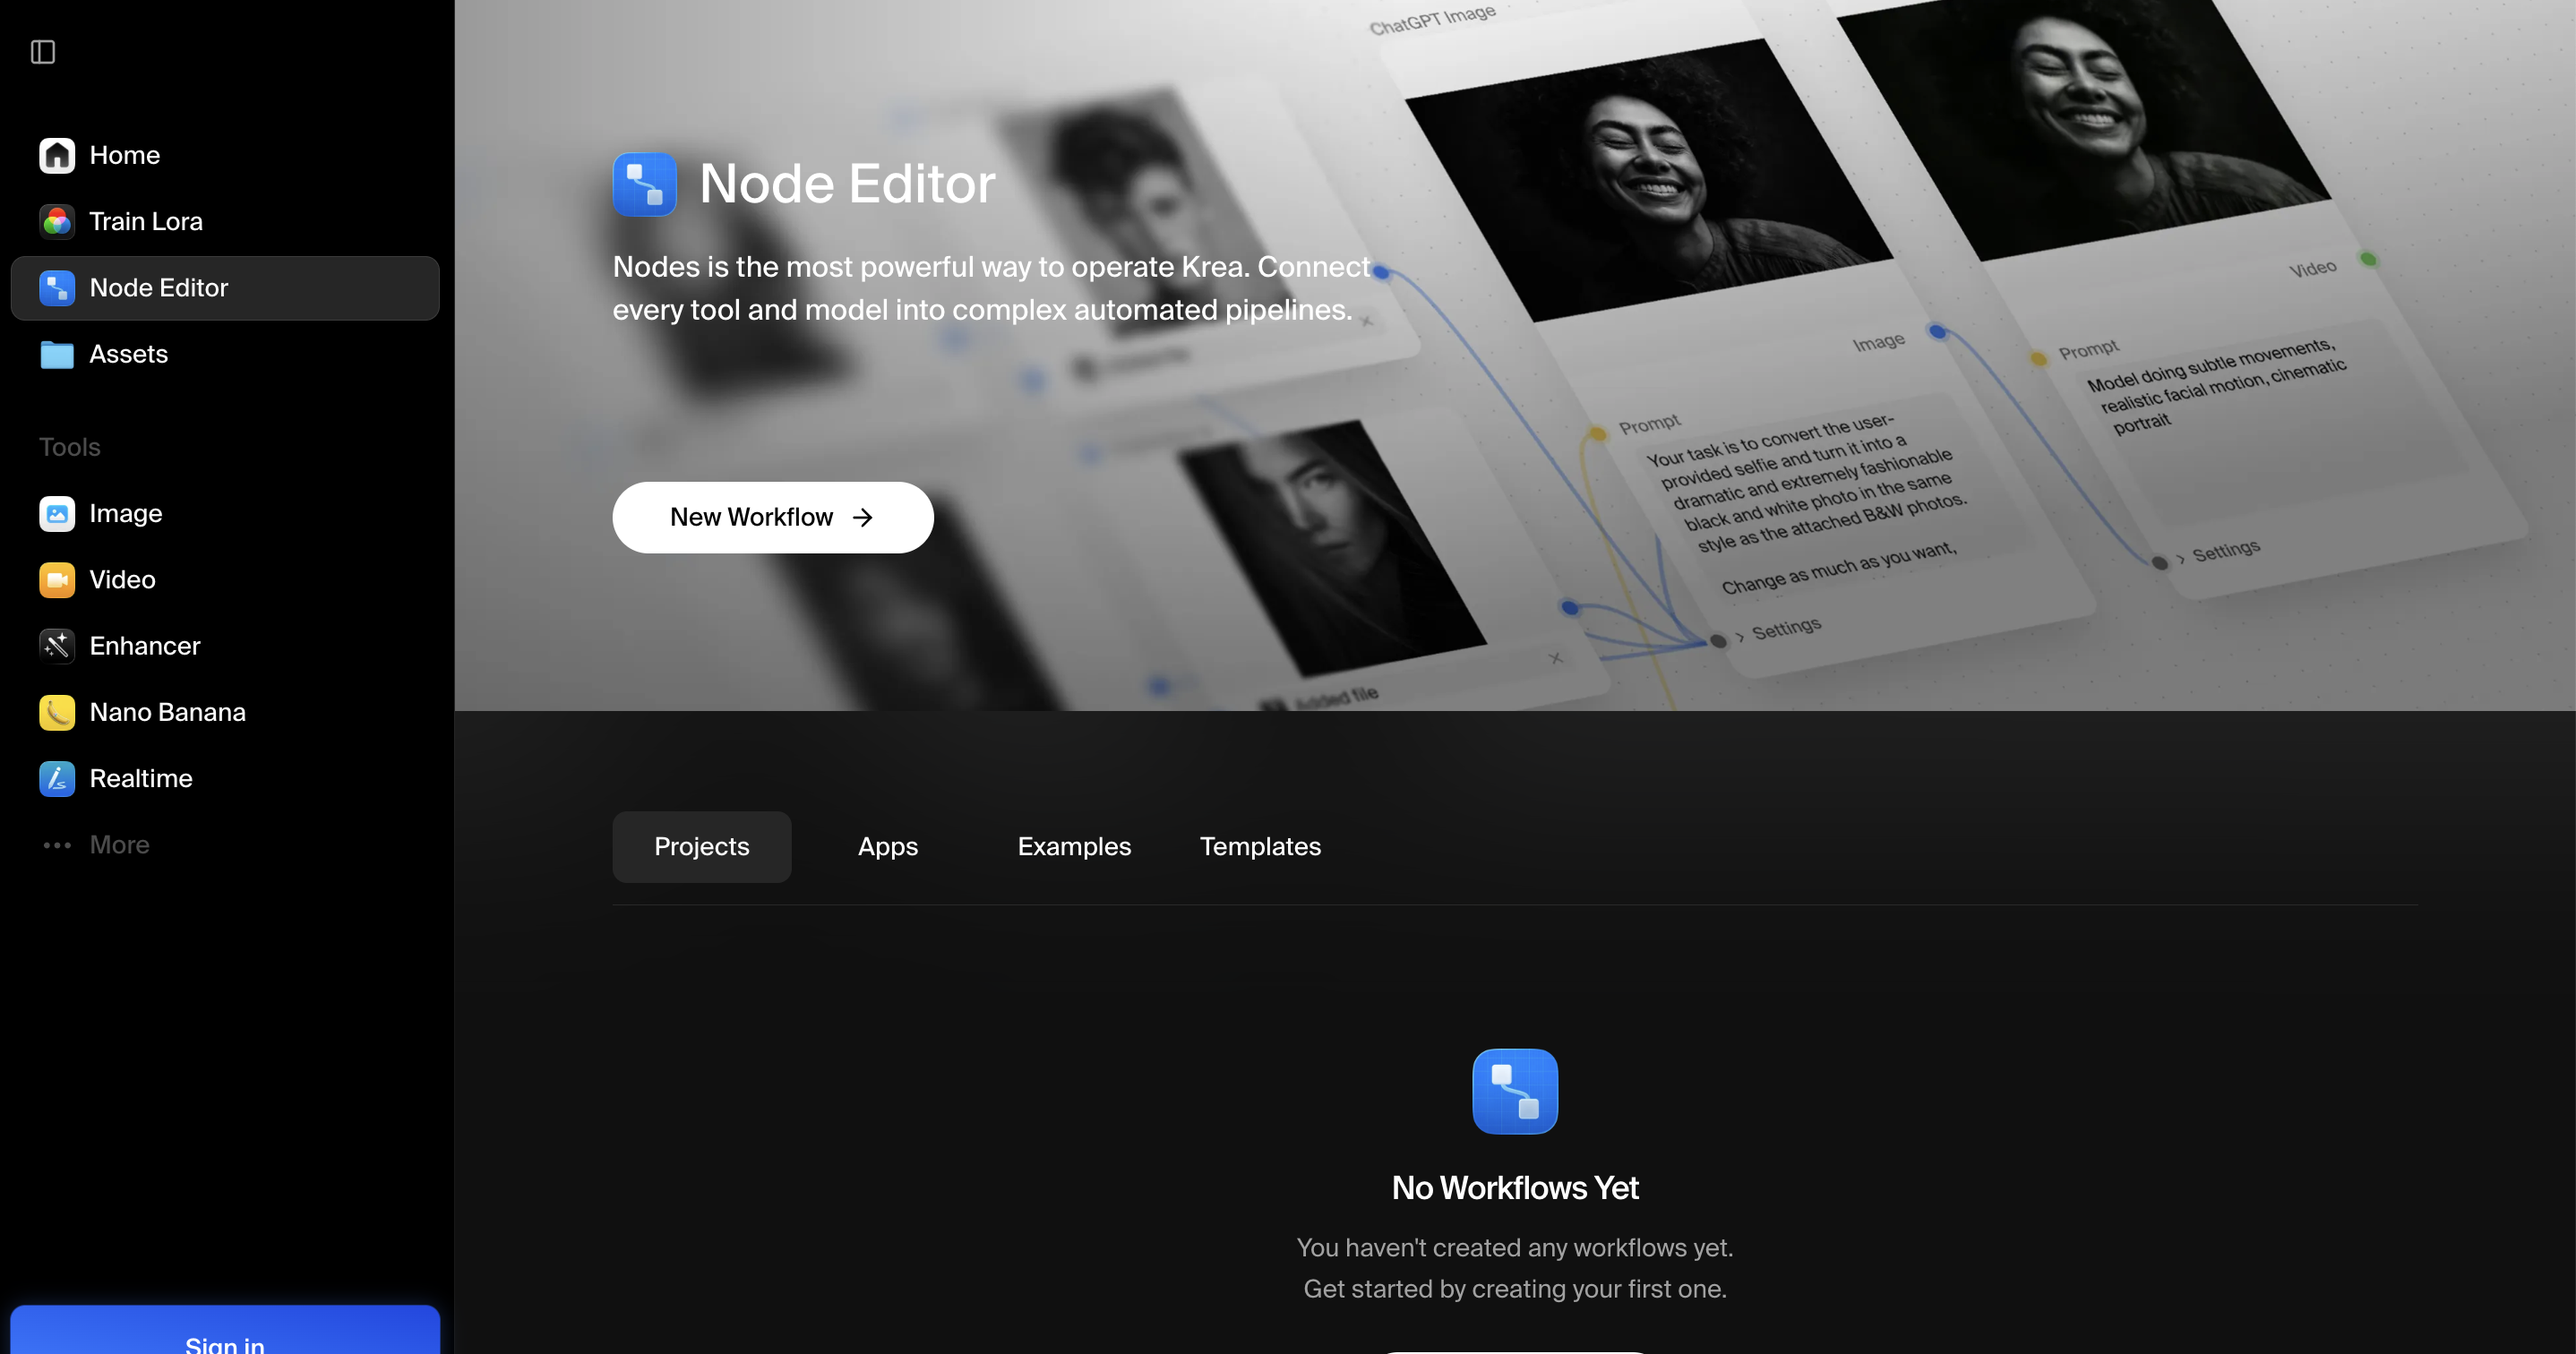Viewport: 2576px width, 1354px height.
Task: Switch to the Examples tab
Action: coord(1074,846)
